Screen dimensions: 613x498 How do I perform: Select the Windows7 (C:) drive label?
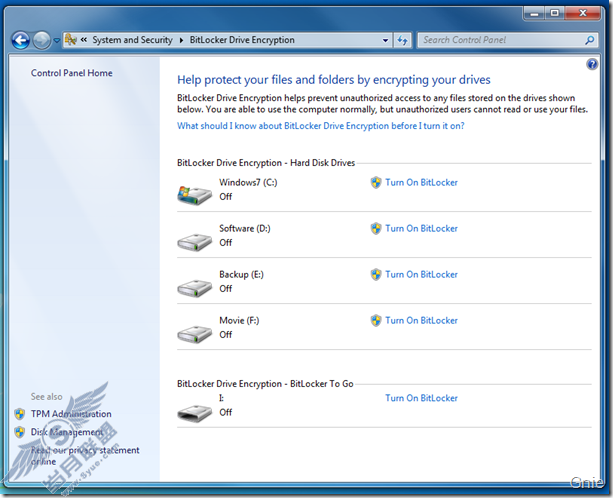[x=248, y=183]
